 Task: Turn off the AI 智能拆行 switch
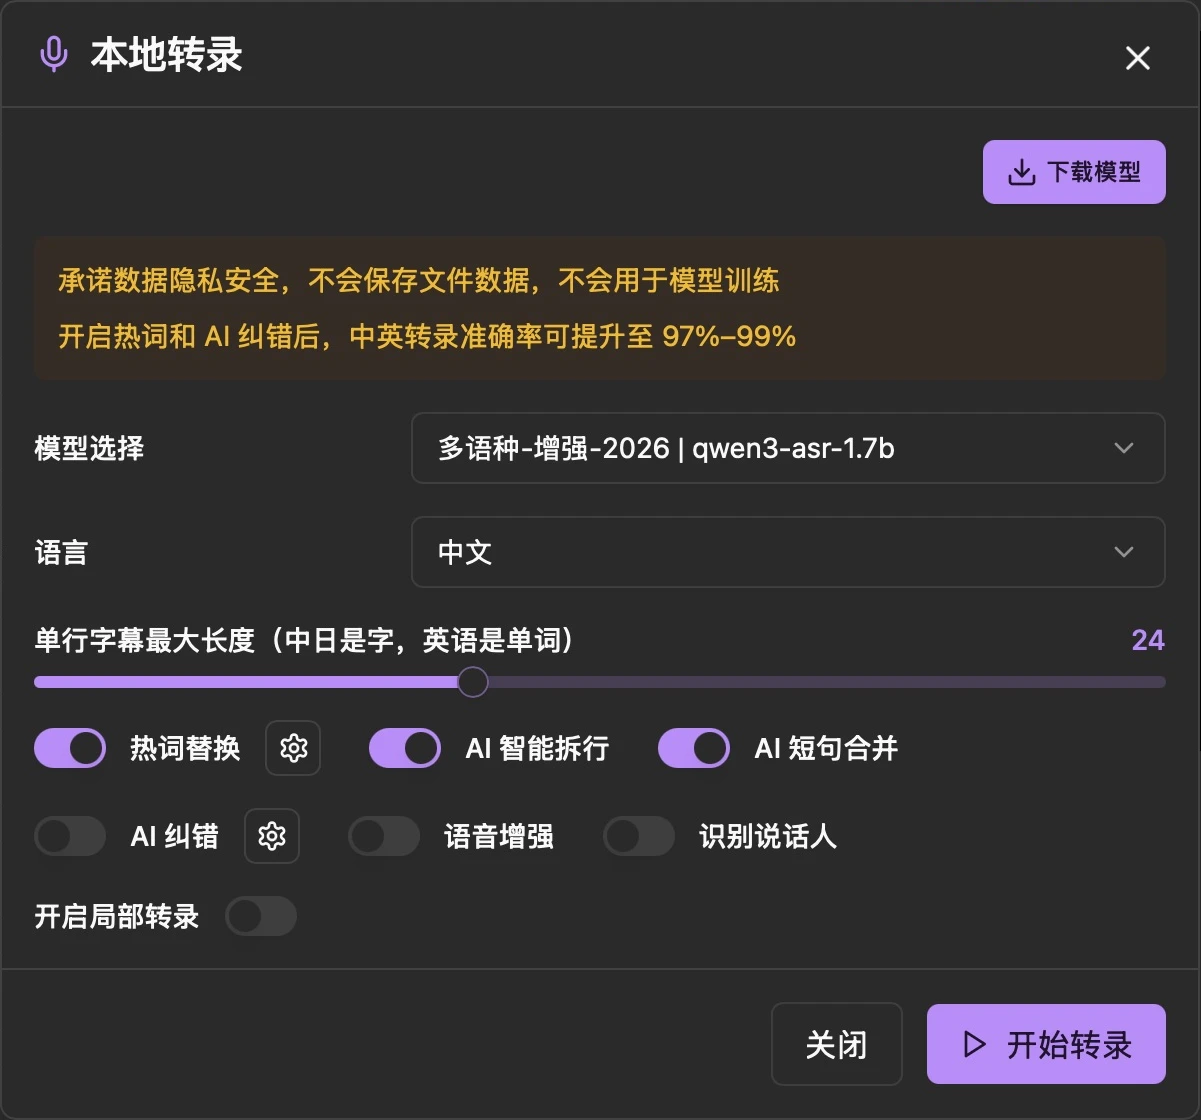(x=405, y=748)
